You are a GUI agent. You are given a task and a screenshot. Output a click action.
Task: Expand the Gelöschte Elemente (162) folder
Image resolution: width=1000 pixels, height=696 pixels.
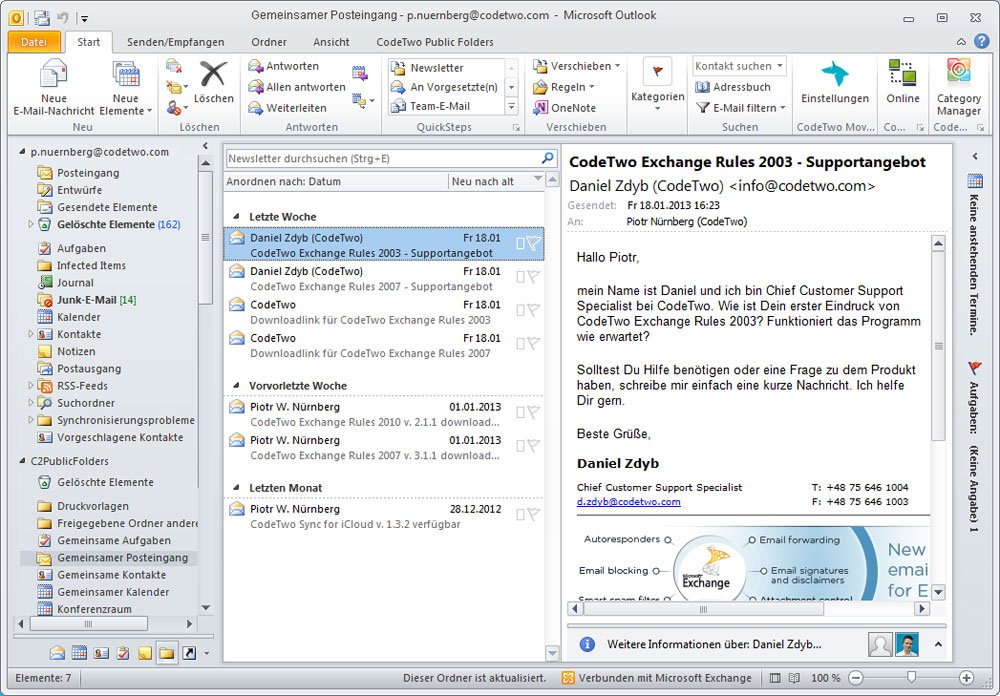(30, 224)
